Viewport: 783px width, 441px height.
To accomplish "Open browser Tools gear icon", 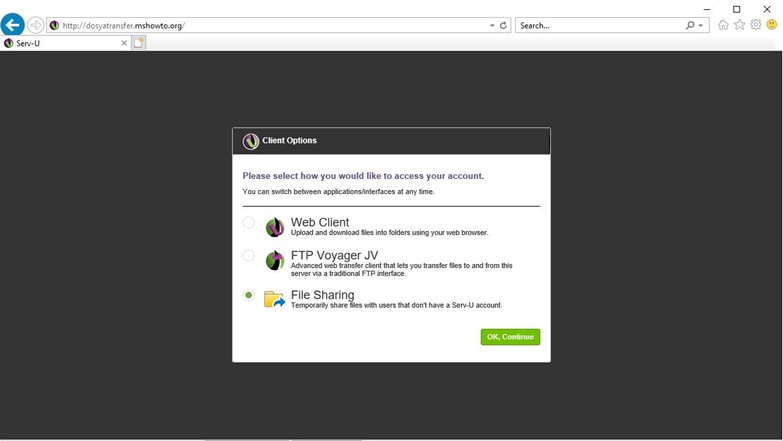I will tap(756, 25).
